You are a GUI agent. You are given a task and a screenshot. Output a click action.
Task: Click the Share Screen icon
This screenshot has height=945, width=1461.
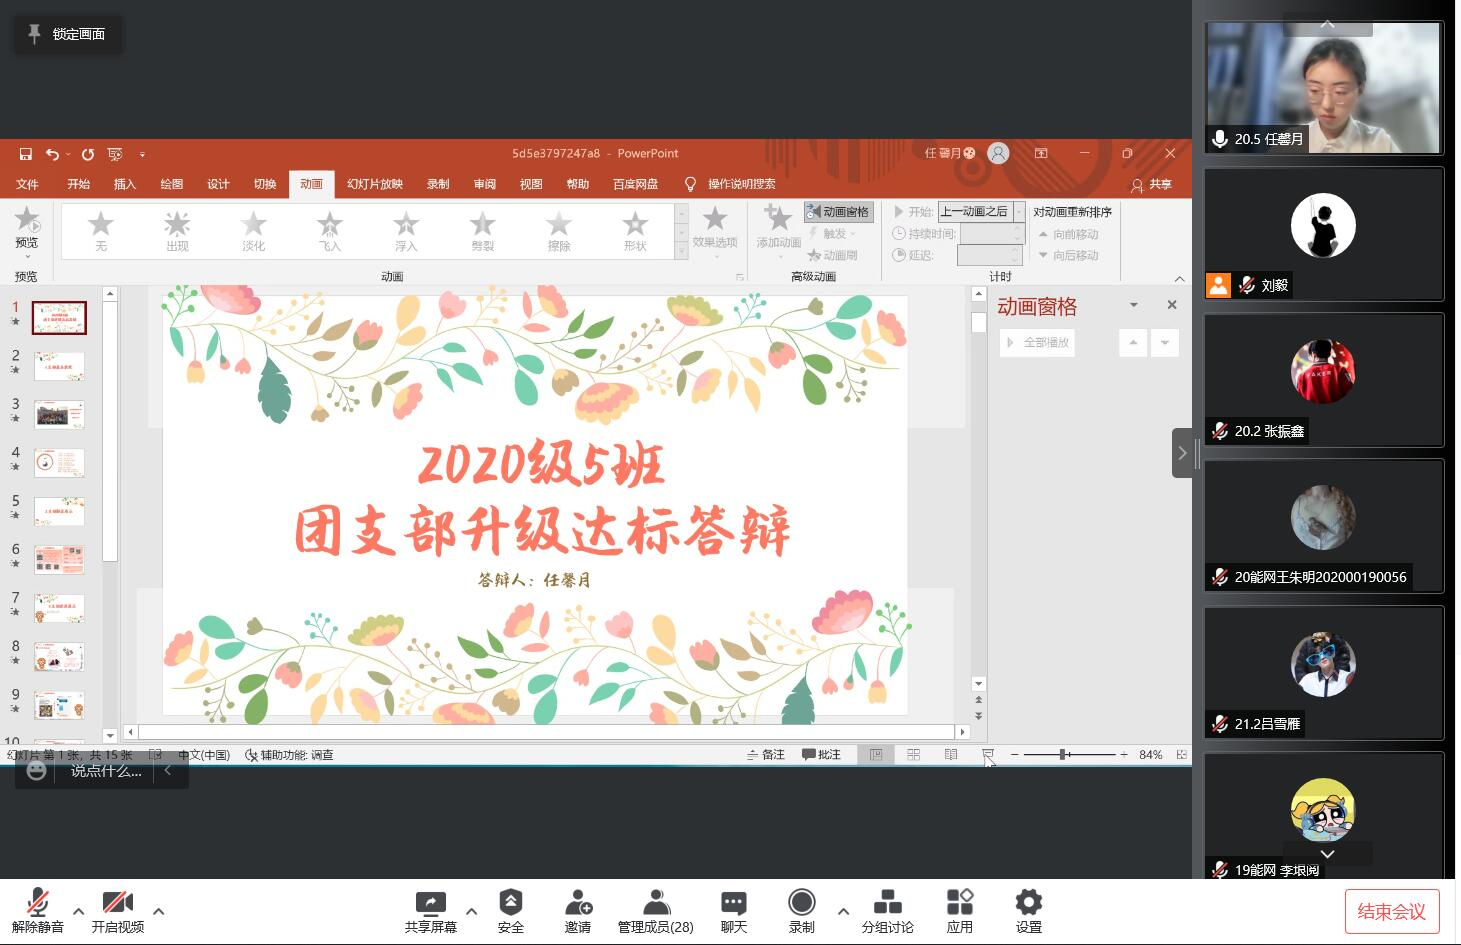430,904
